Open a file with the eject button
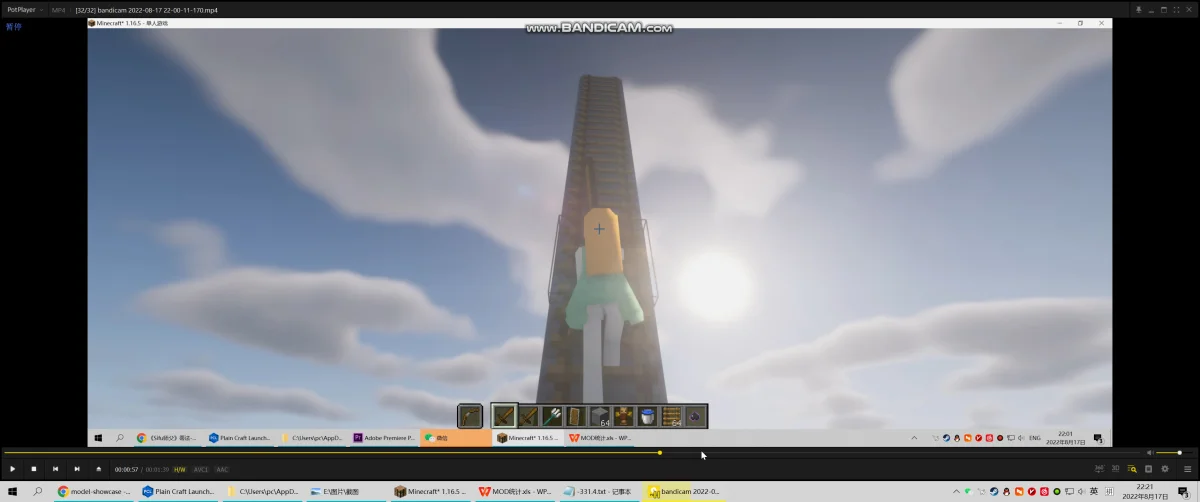 (98, 469)
